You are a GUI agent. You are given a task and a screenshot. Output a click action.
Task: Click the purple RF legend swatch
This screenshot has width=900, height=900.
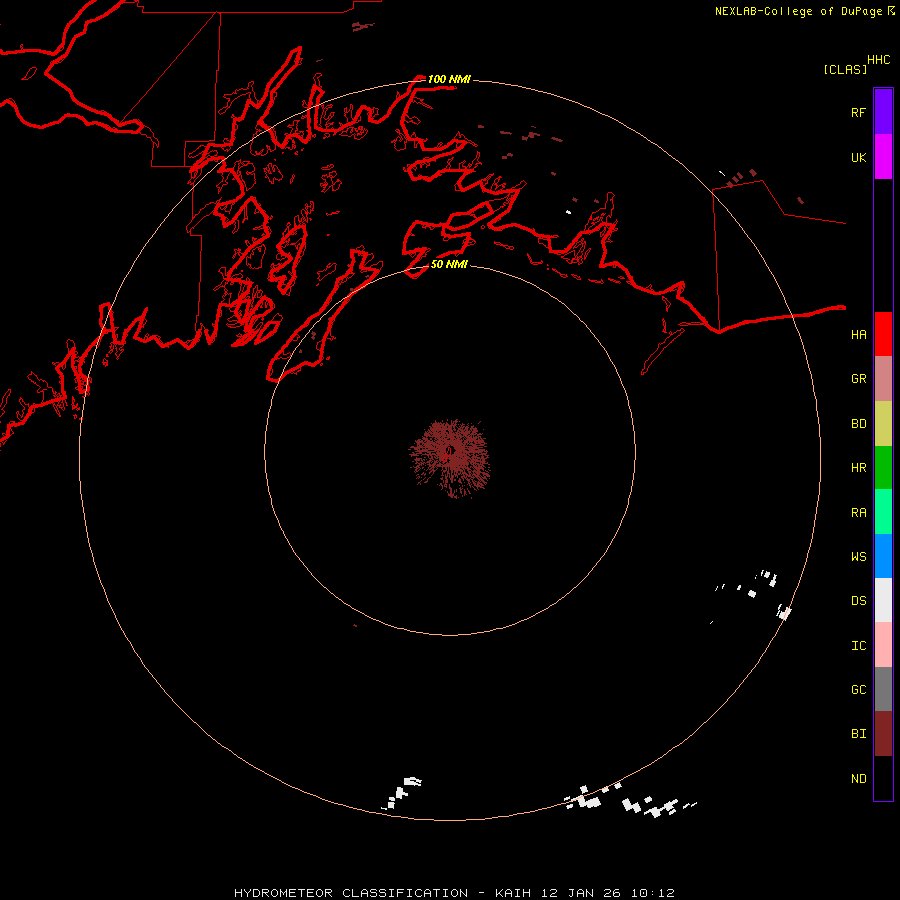pyautogui.click(x=883, y=112)
